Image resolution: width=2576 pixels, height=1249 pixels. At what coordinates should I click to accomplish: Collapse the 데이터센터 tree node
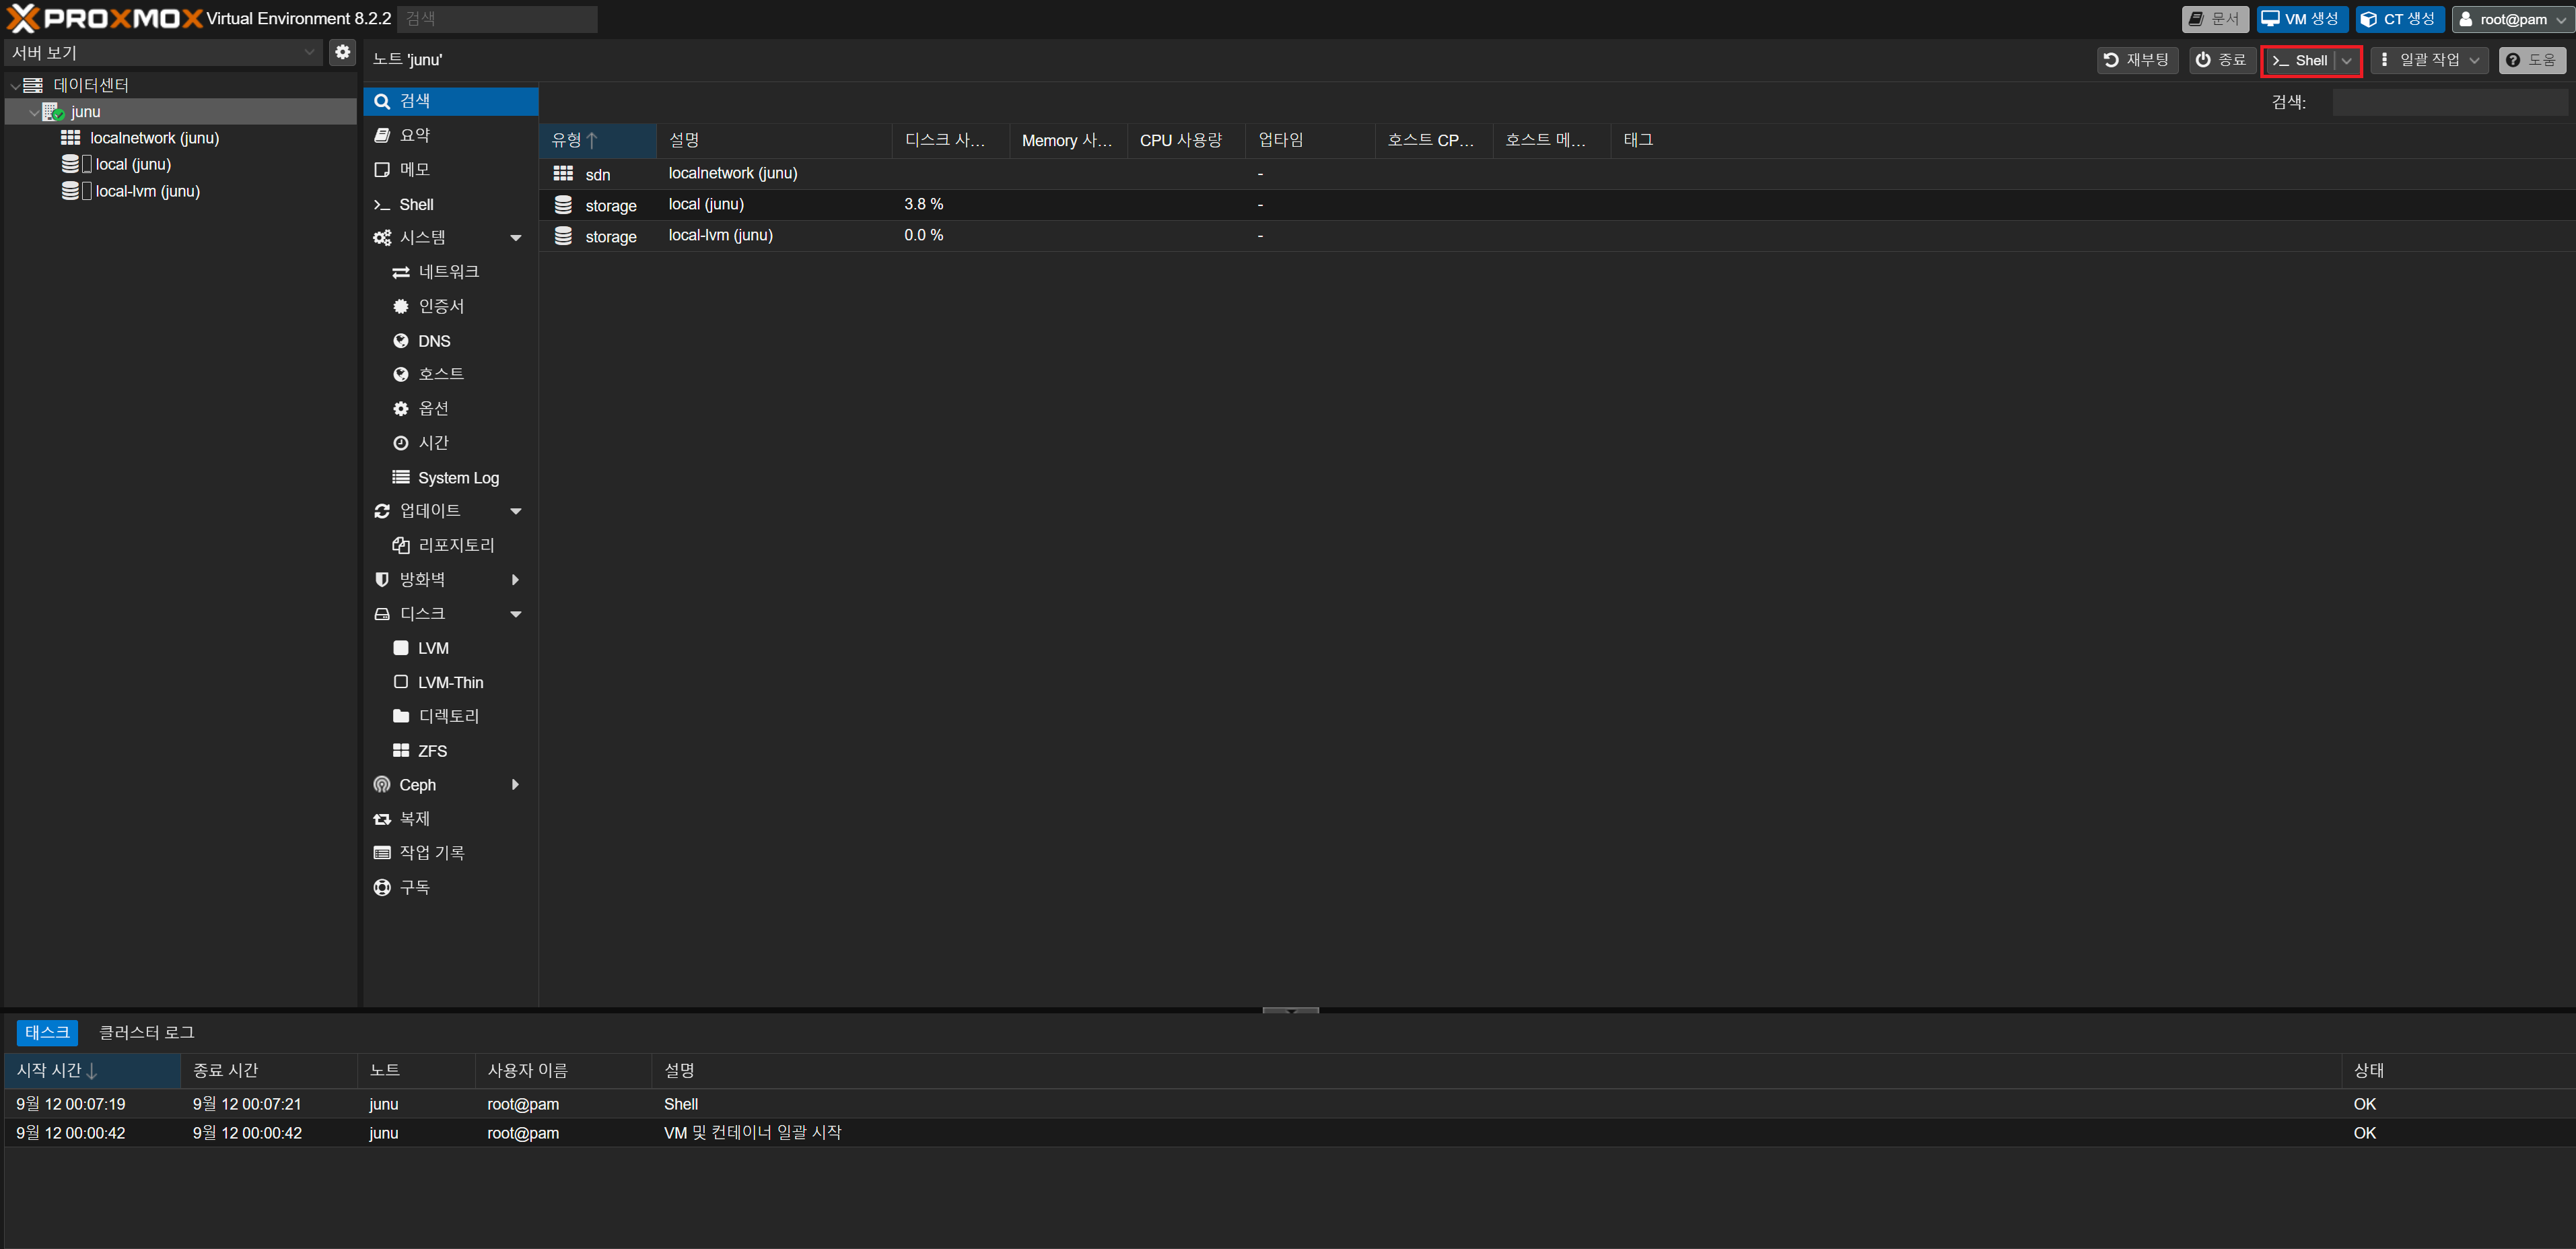pos(15,86)
